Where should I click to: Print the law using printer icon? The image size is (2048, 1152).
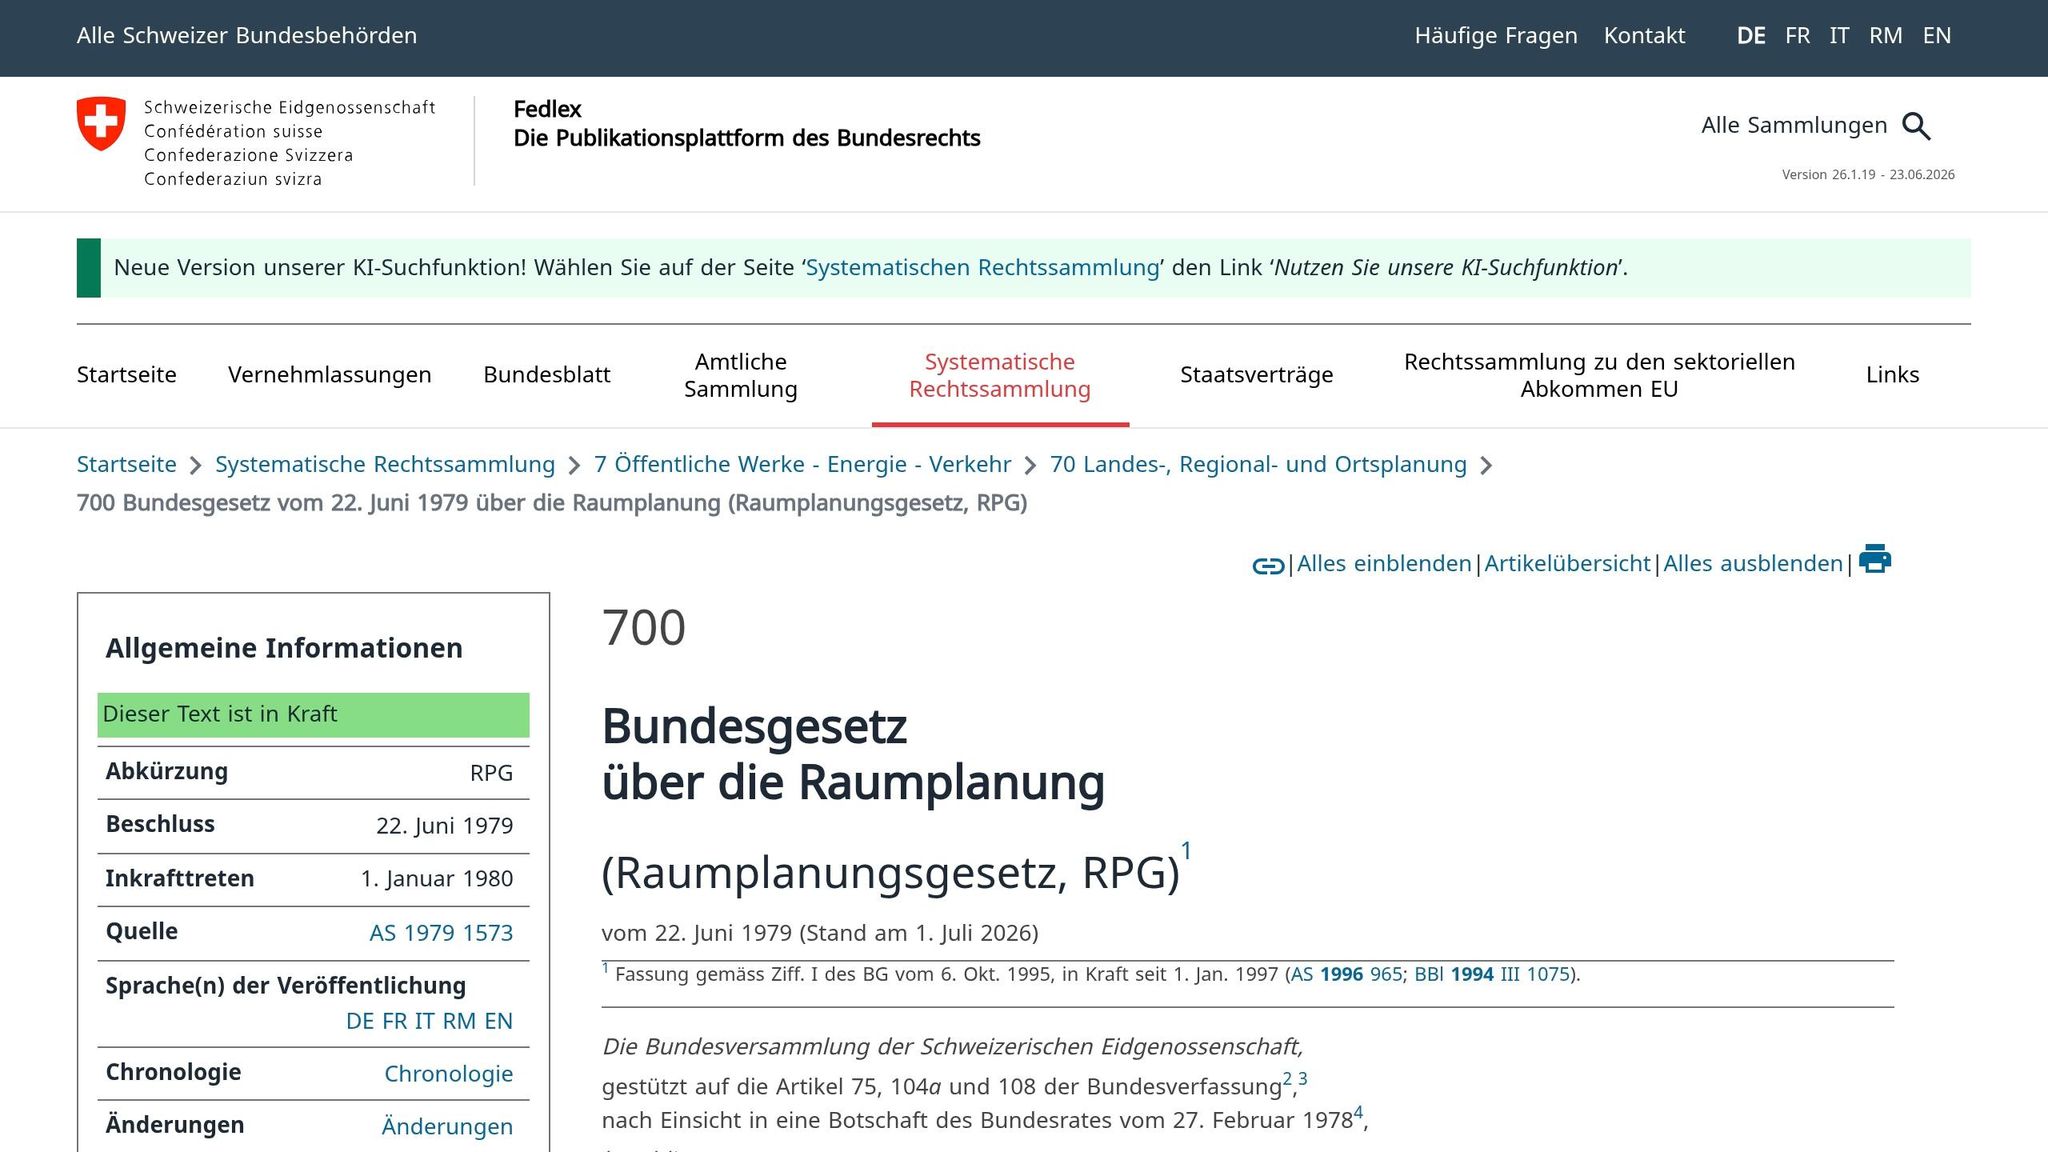coord(1875,559)
